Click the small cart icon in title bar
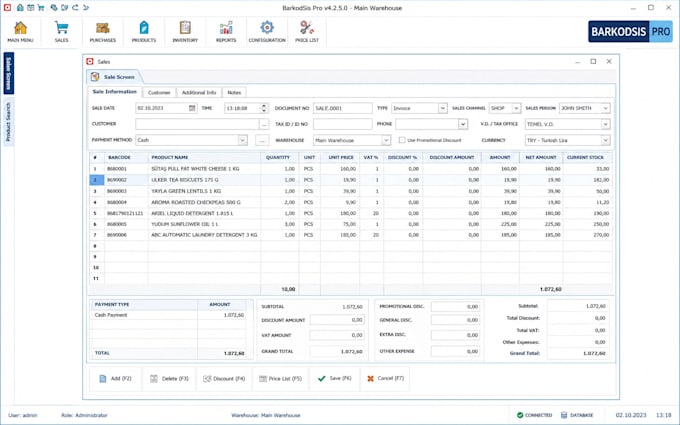Viewport: 680px width, 425px height. coord(41,8)
